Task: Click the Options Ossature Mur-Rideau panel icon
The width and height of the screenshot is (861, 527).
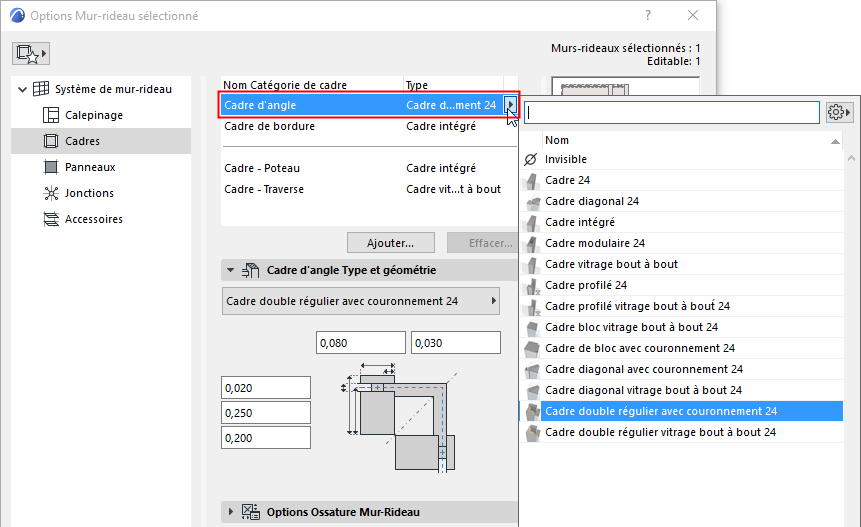Action: [251, 512]
